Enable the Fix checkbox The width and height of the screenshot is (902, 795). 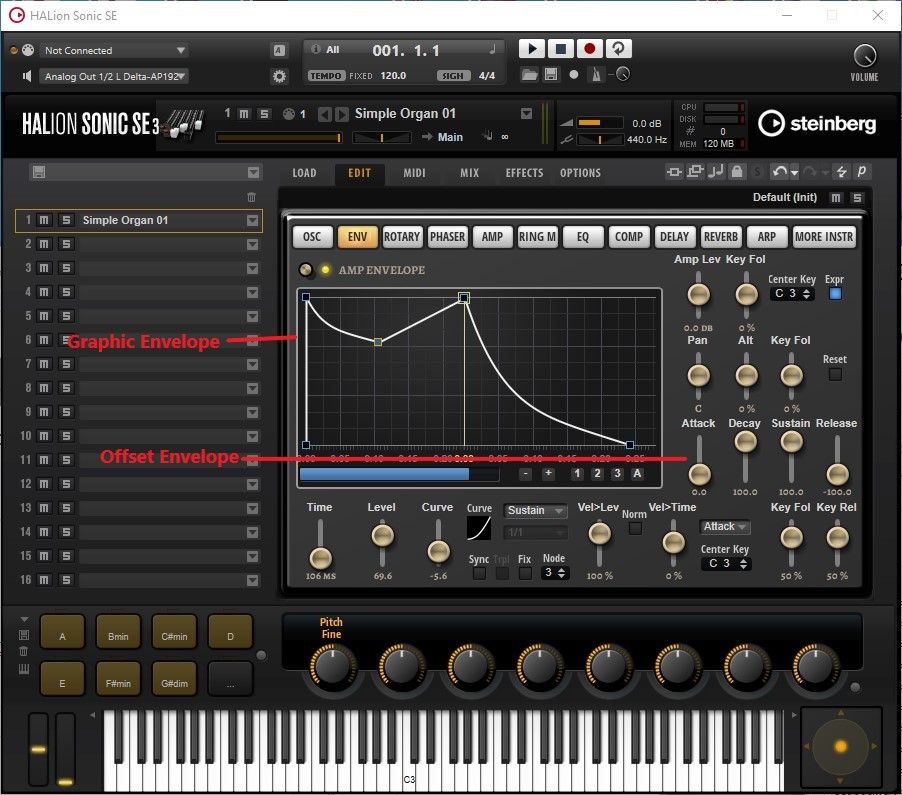[x=525, y=574]
